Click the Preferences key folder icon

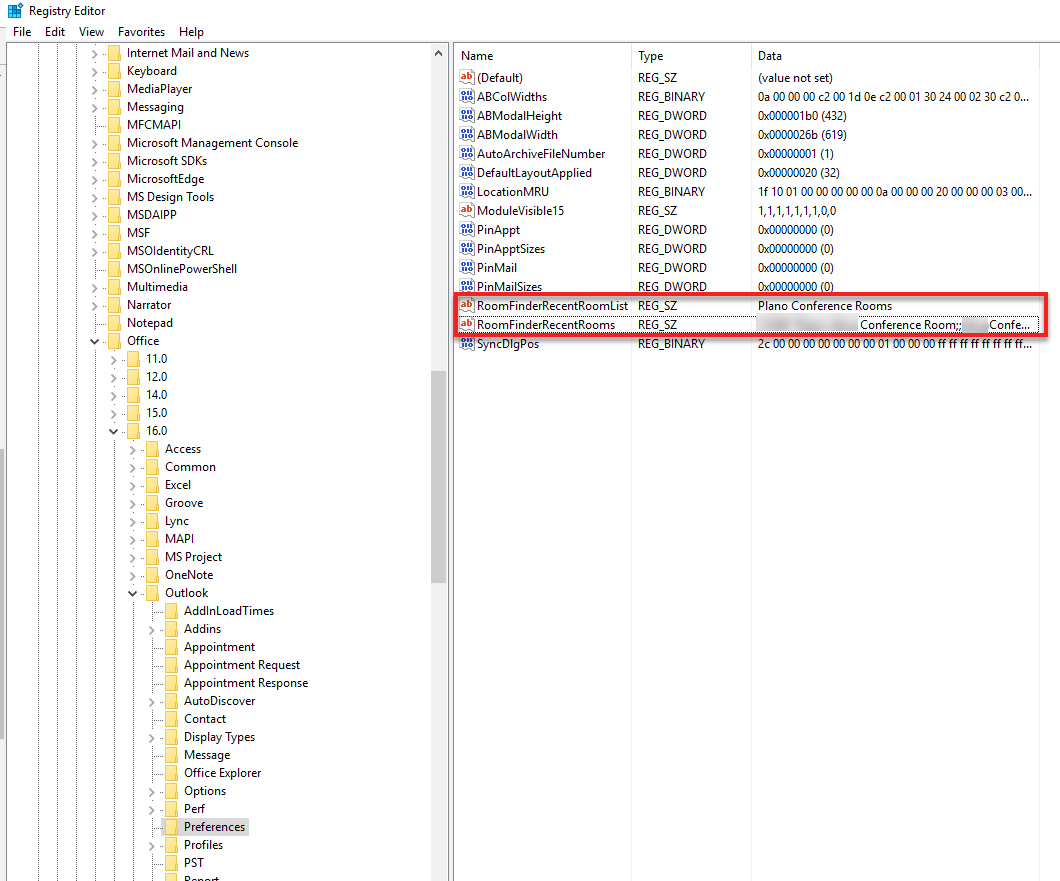pos(171,827)
